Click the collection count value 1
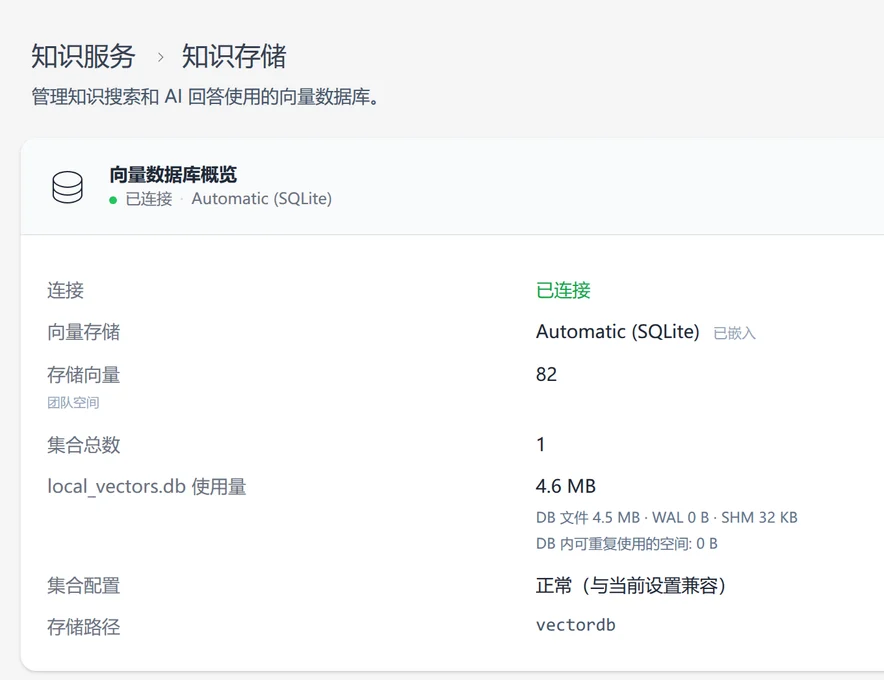 541,445
